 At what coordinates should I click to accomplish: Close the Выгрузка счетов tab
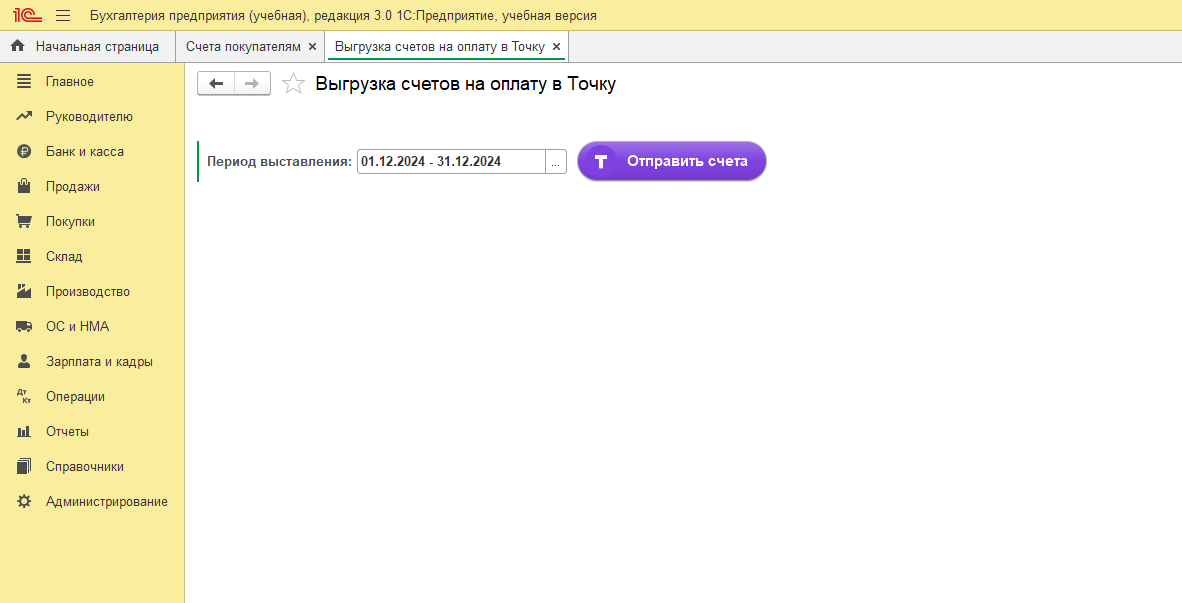[556, 46]
